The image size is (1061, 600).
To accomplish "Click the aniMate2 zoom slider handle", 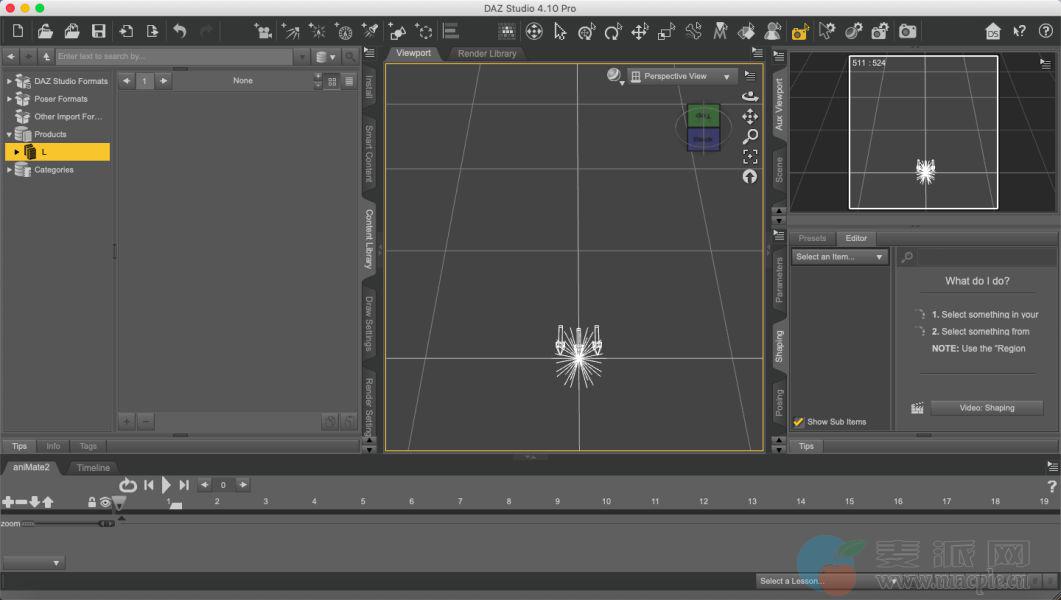I will click(x=105, y=523).
